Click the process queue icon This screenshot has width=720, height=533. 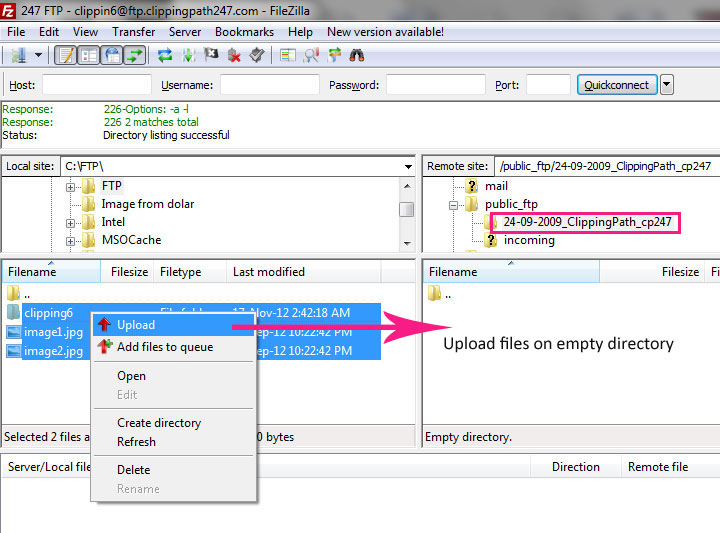tap(188, 56)
